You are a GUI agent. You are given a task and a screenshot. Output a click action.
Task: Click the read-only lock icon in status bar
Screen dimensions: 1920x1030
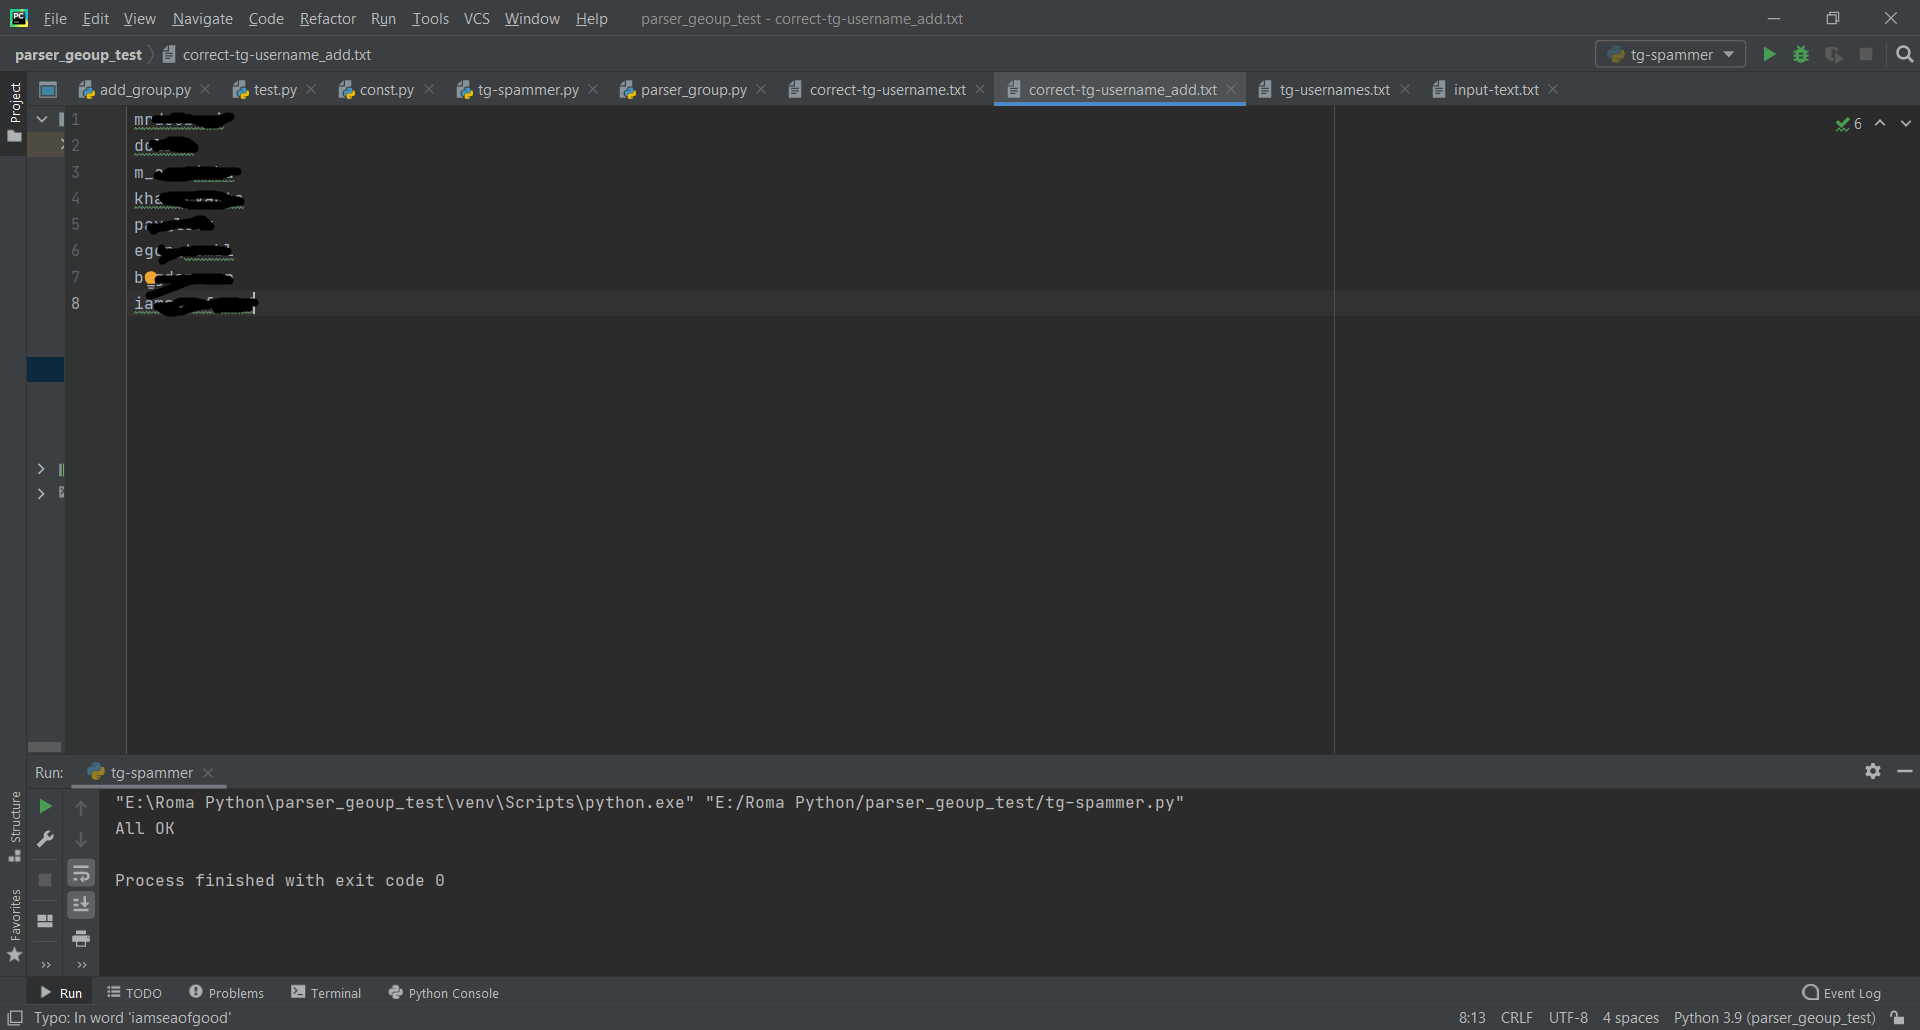click(x=1897, y=1018)
